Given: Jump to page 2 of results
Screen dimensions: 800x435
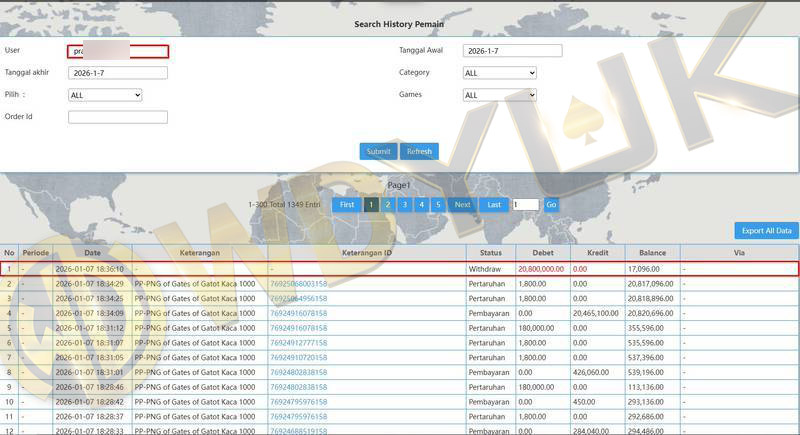Looking at the screenshot, I should tap(388, 204).
